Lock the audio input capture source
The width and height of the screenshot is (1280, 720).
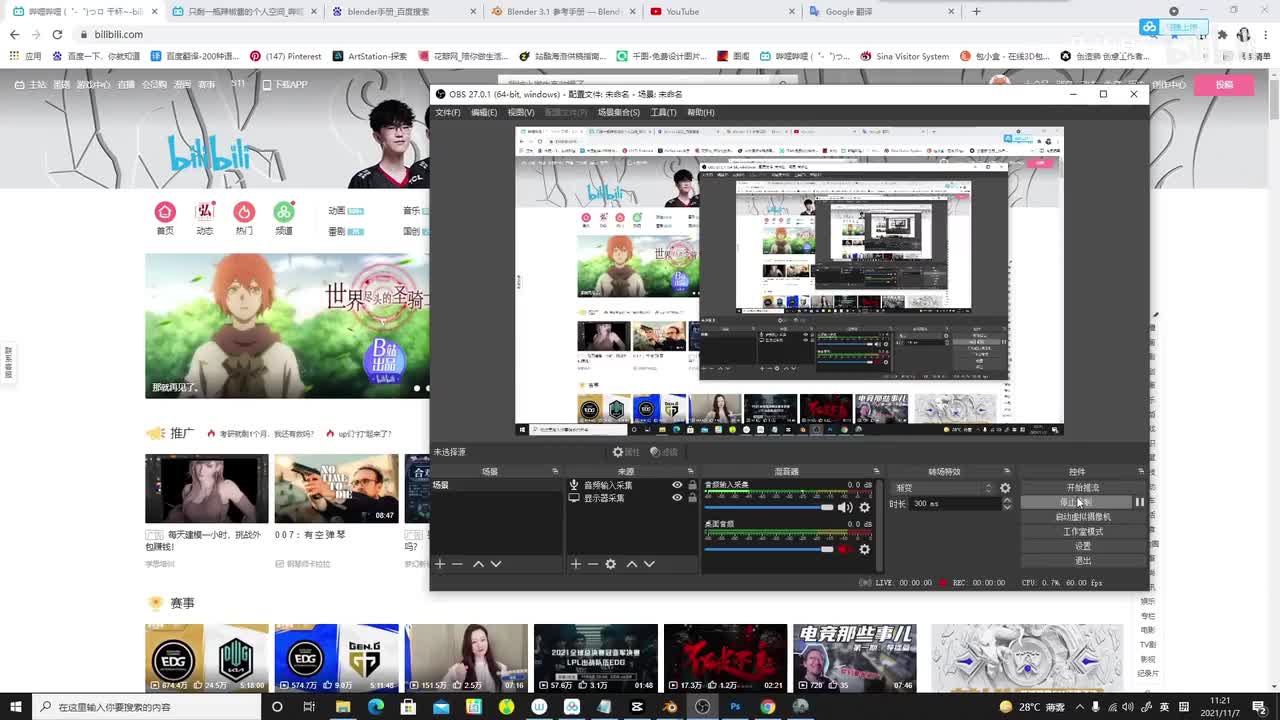(692, 485)
